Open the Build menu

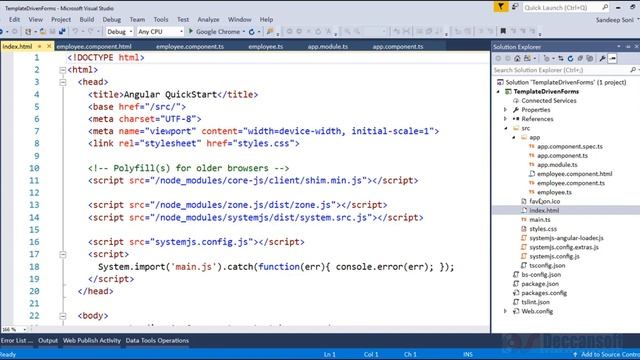87,19
